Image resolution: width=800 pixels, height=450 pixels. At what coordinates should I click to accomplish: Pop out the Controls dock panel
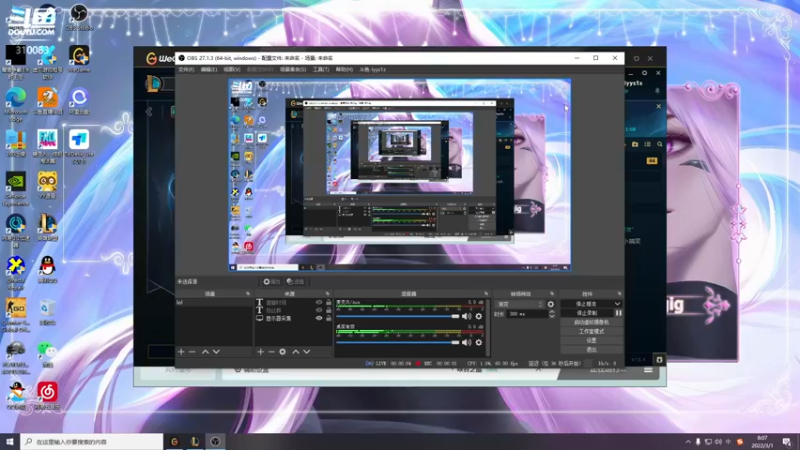[x=619, y=294]
